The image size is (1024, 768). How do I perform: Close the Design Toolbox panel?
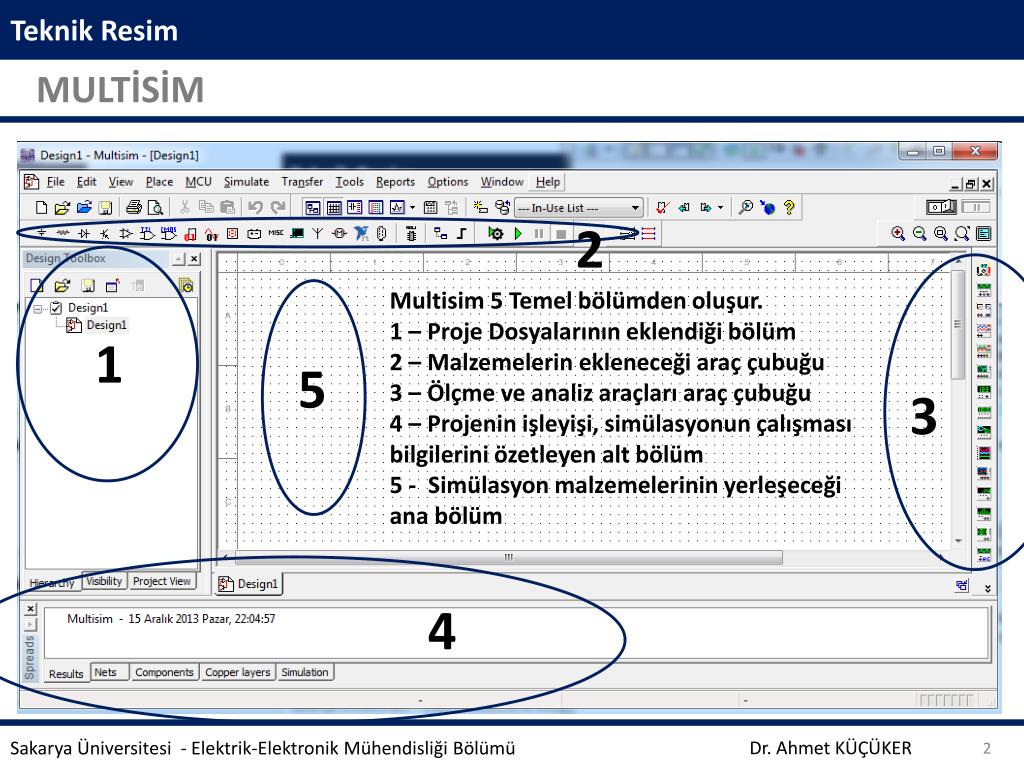tap(194, 259)
